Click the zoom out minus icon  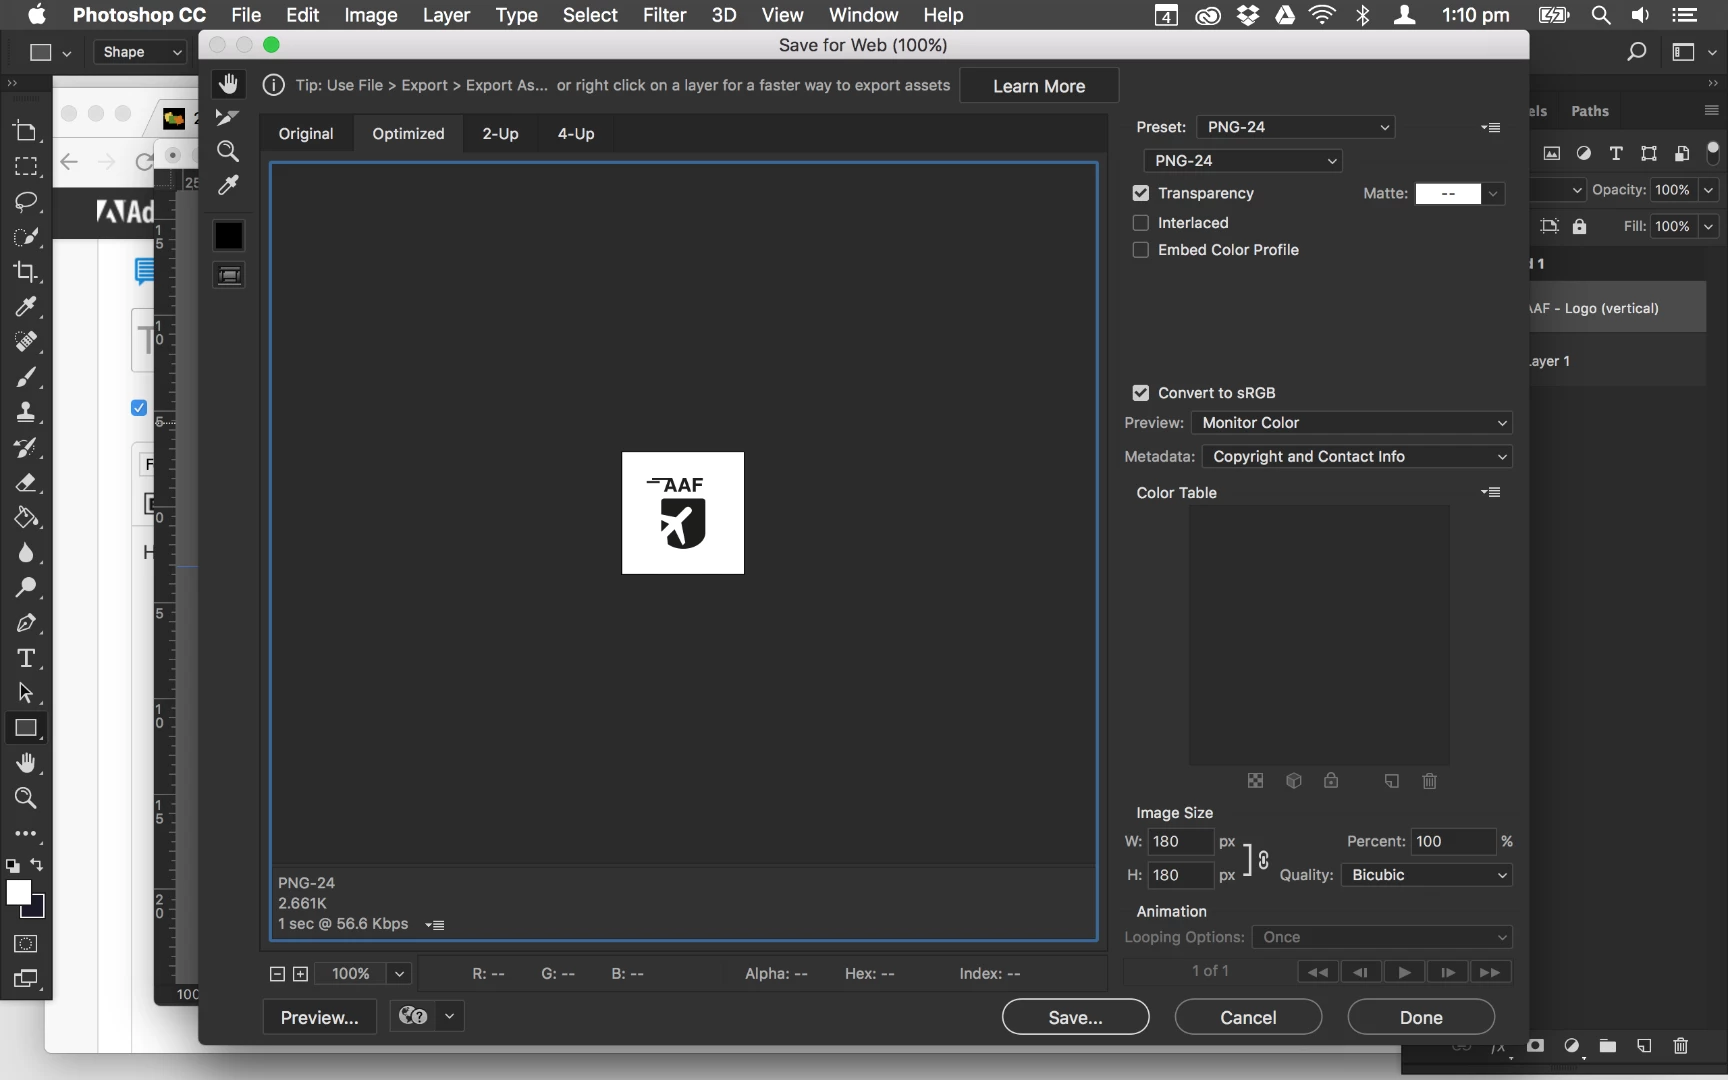point(278,974)
